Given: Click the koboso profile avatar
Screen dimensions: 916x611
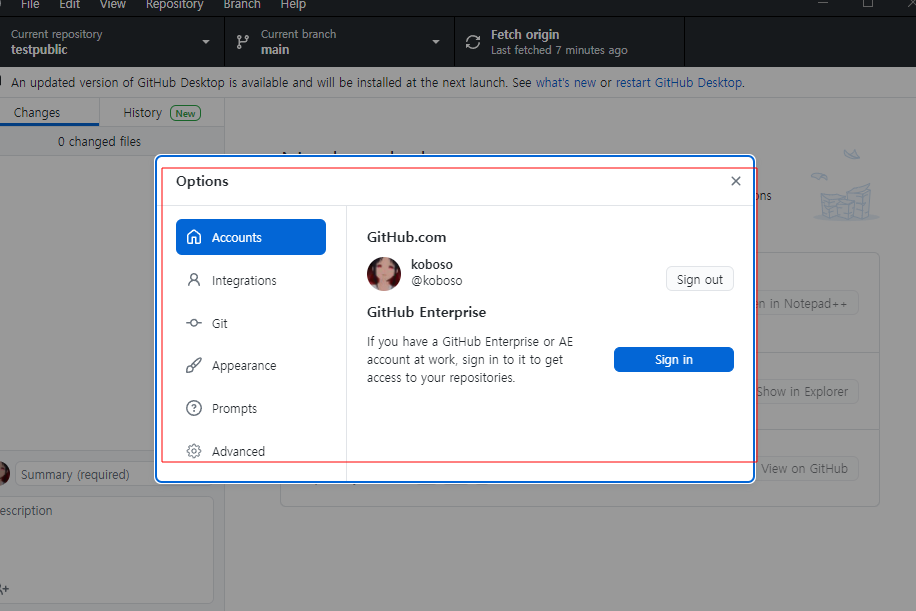Looking at the screenshot, I should coord(384,273).
